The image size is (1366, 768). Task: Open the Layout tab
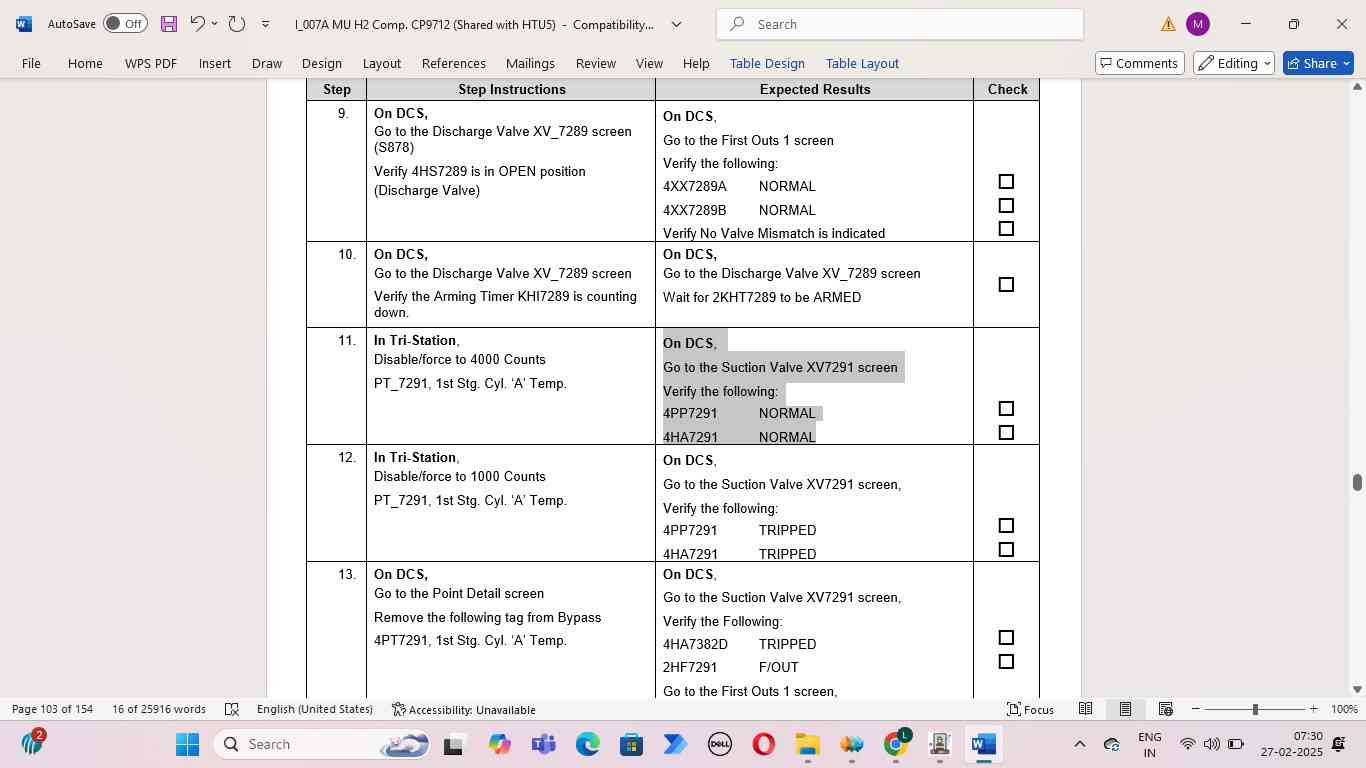[x=382, y=63]
